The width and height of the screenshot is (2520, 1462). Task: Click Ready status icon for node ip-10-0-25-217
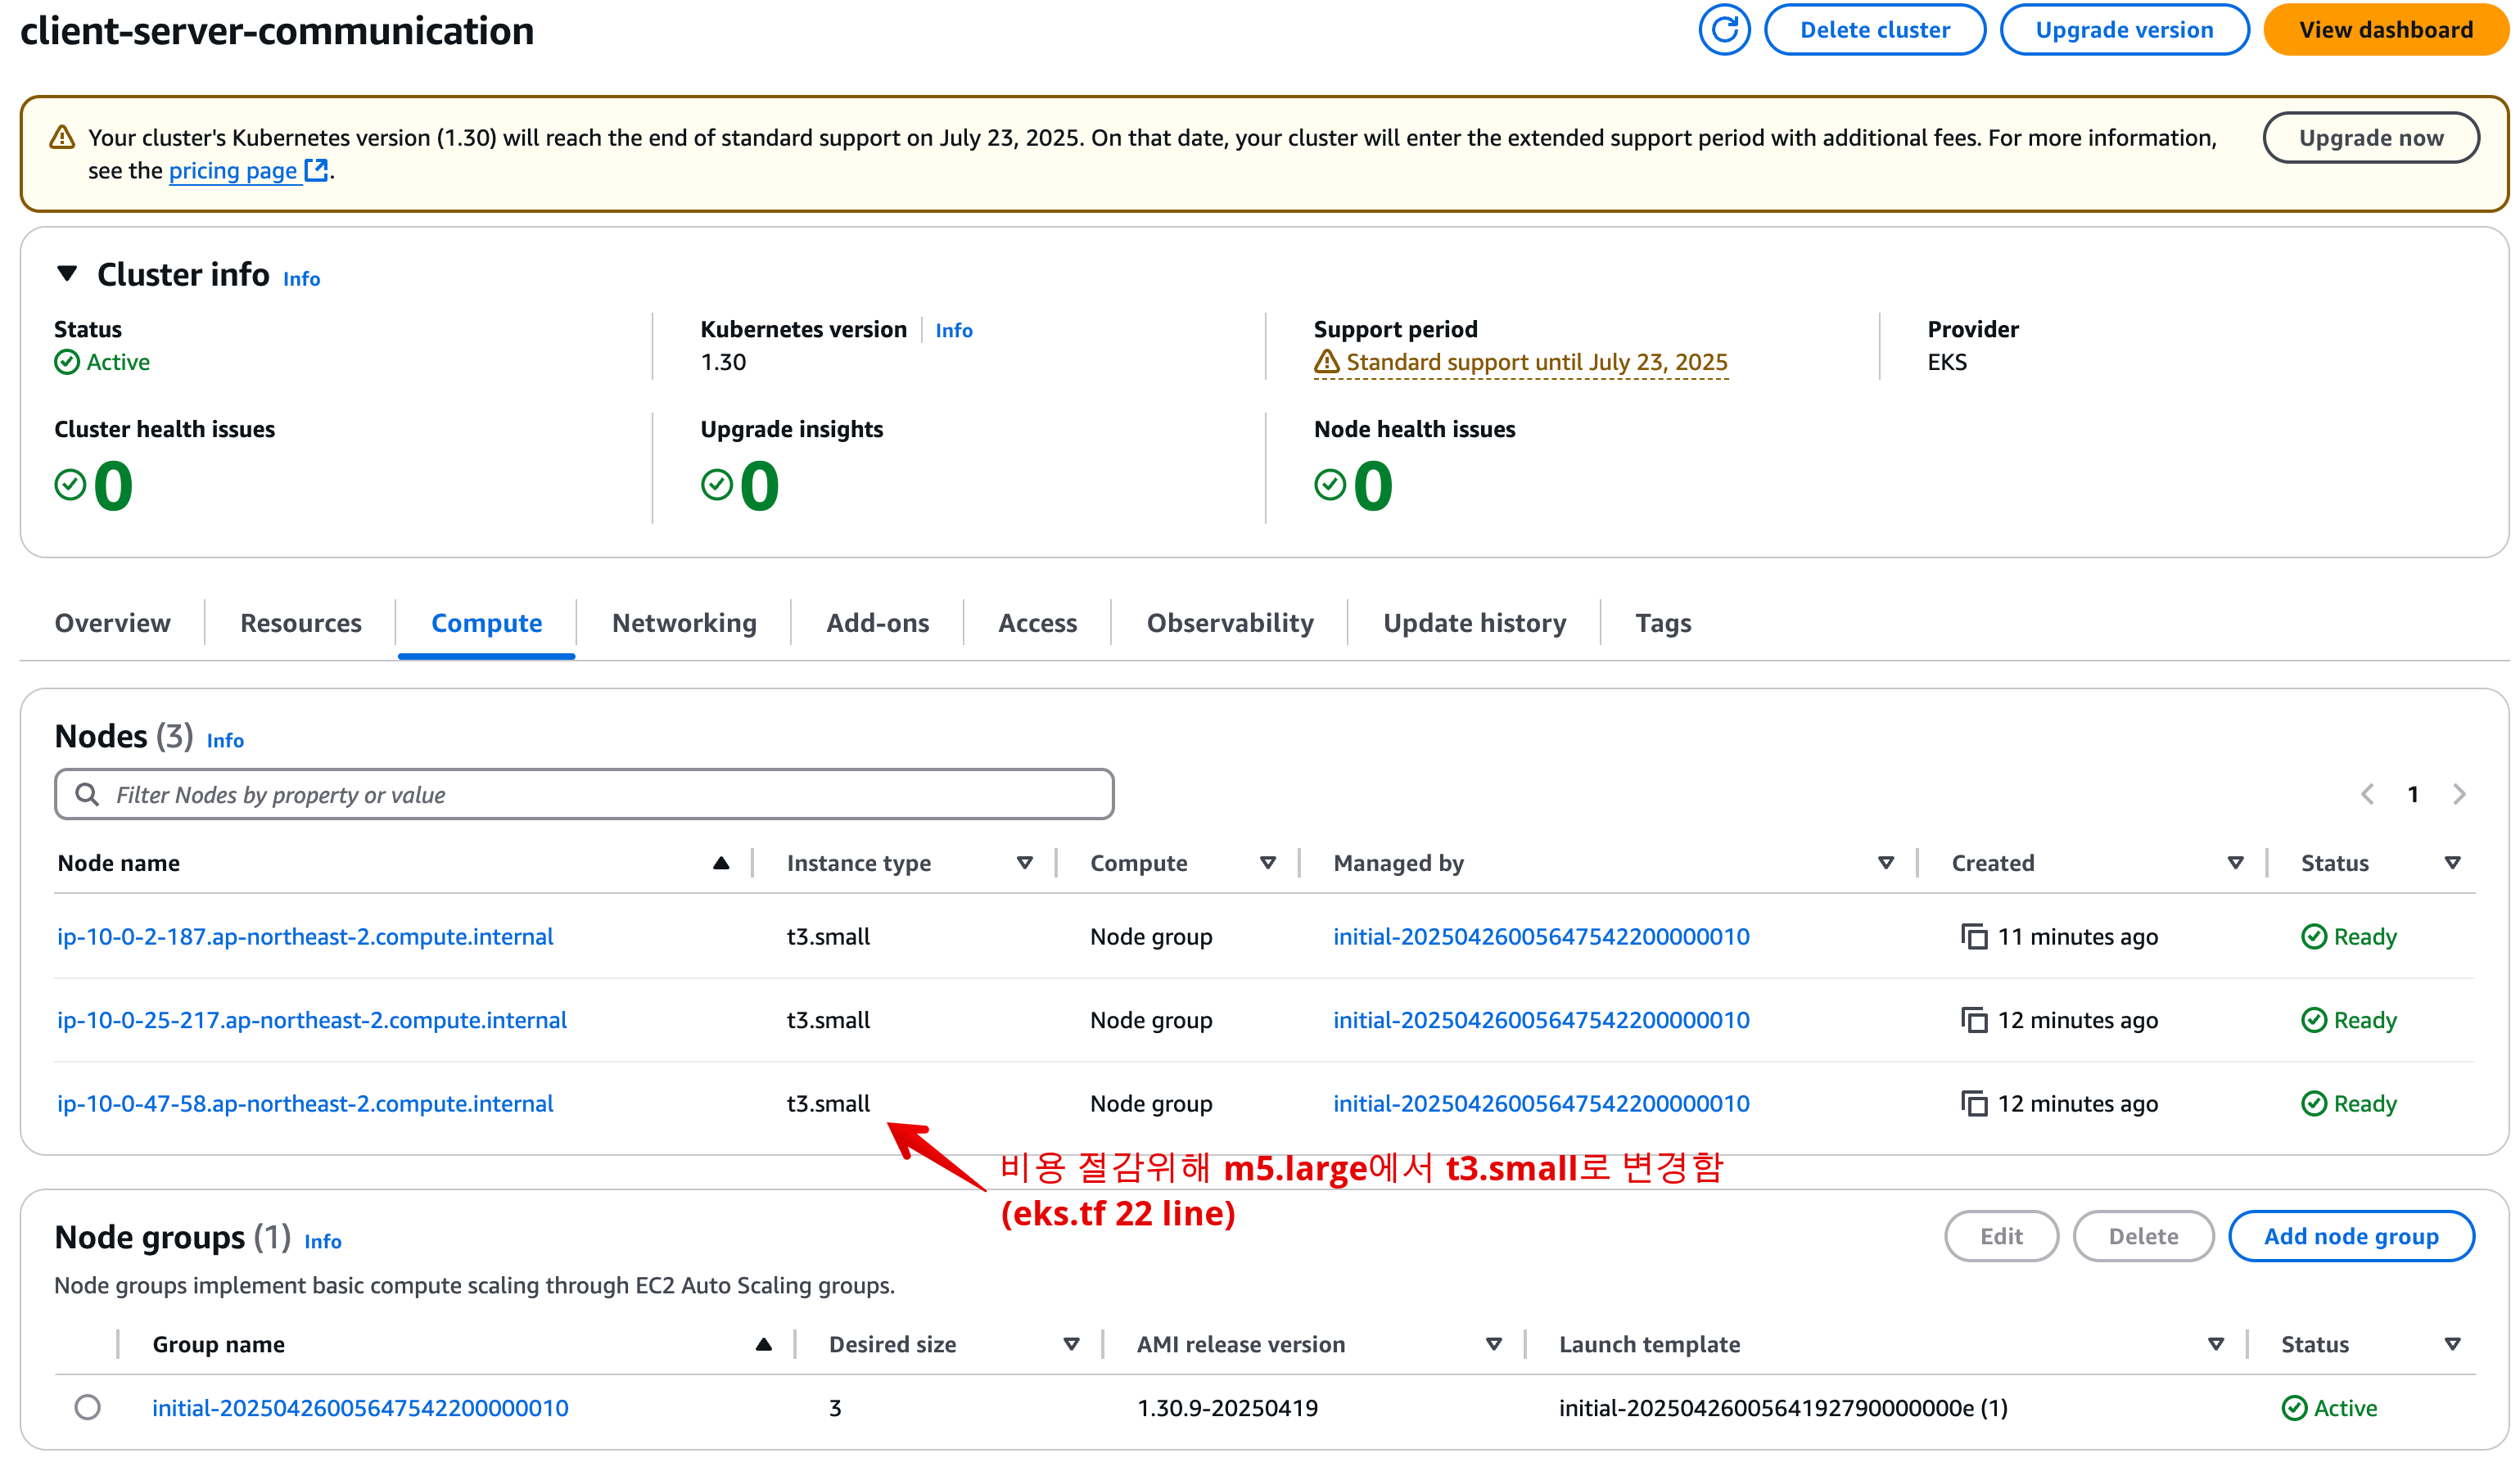(x=2314, y=1021)
